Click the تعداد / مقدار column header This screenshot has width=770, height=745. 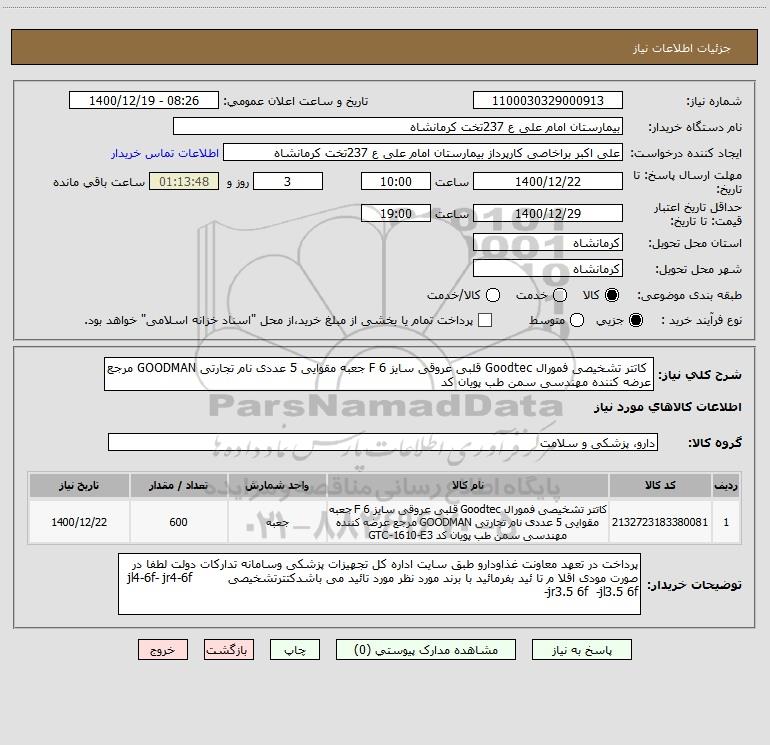tap(178, 485)
